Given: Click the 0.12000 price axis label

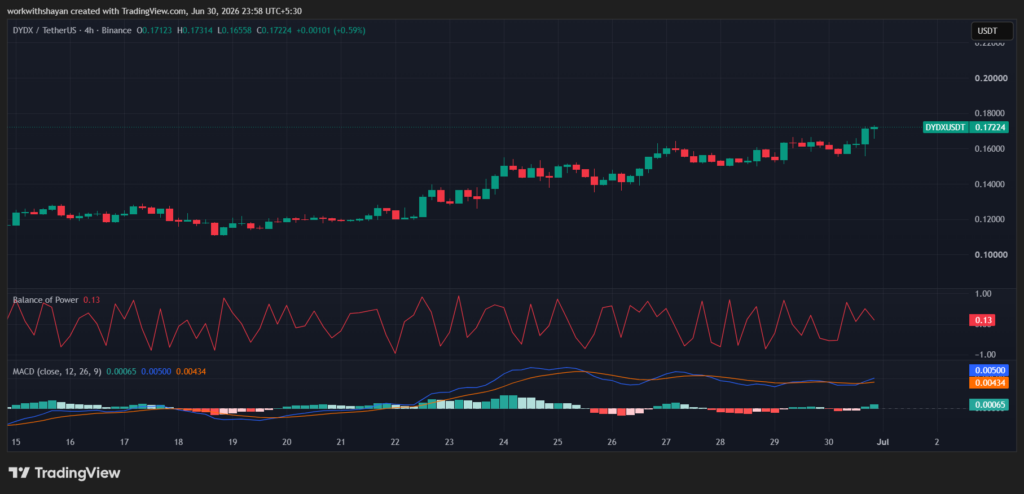Looking at the screenshot, I should click(x=989, y=220).
